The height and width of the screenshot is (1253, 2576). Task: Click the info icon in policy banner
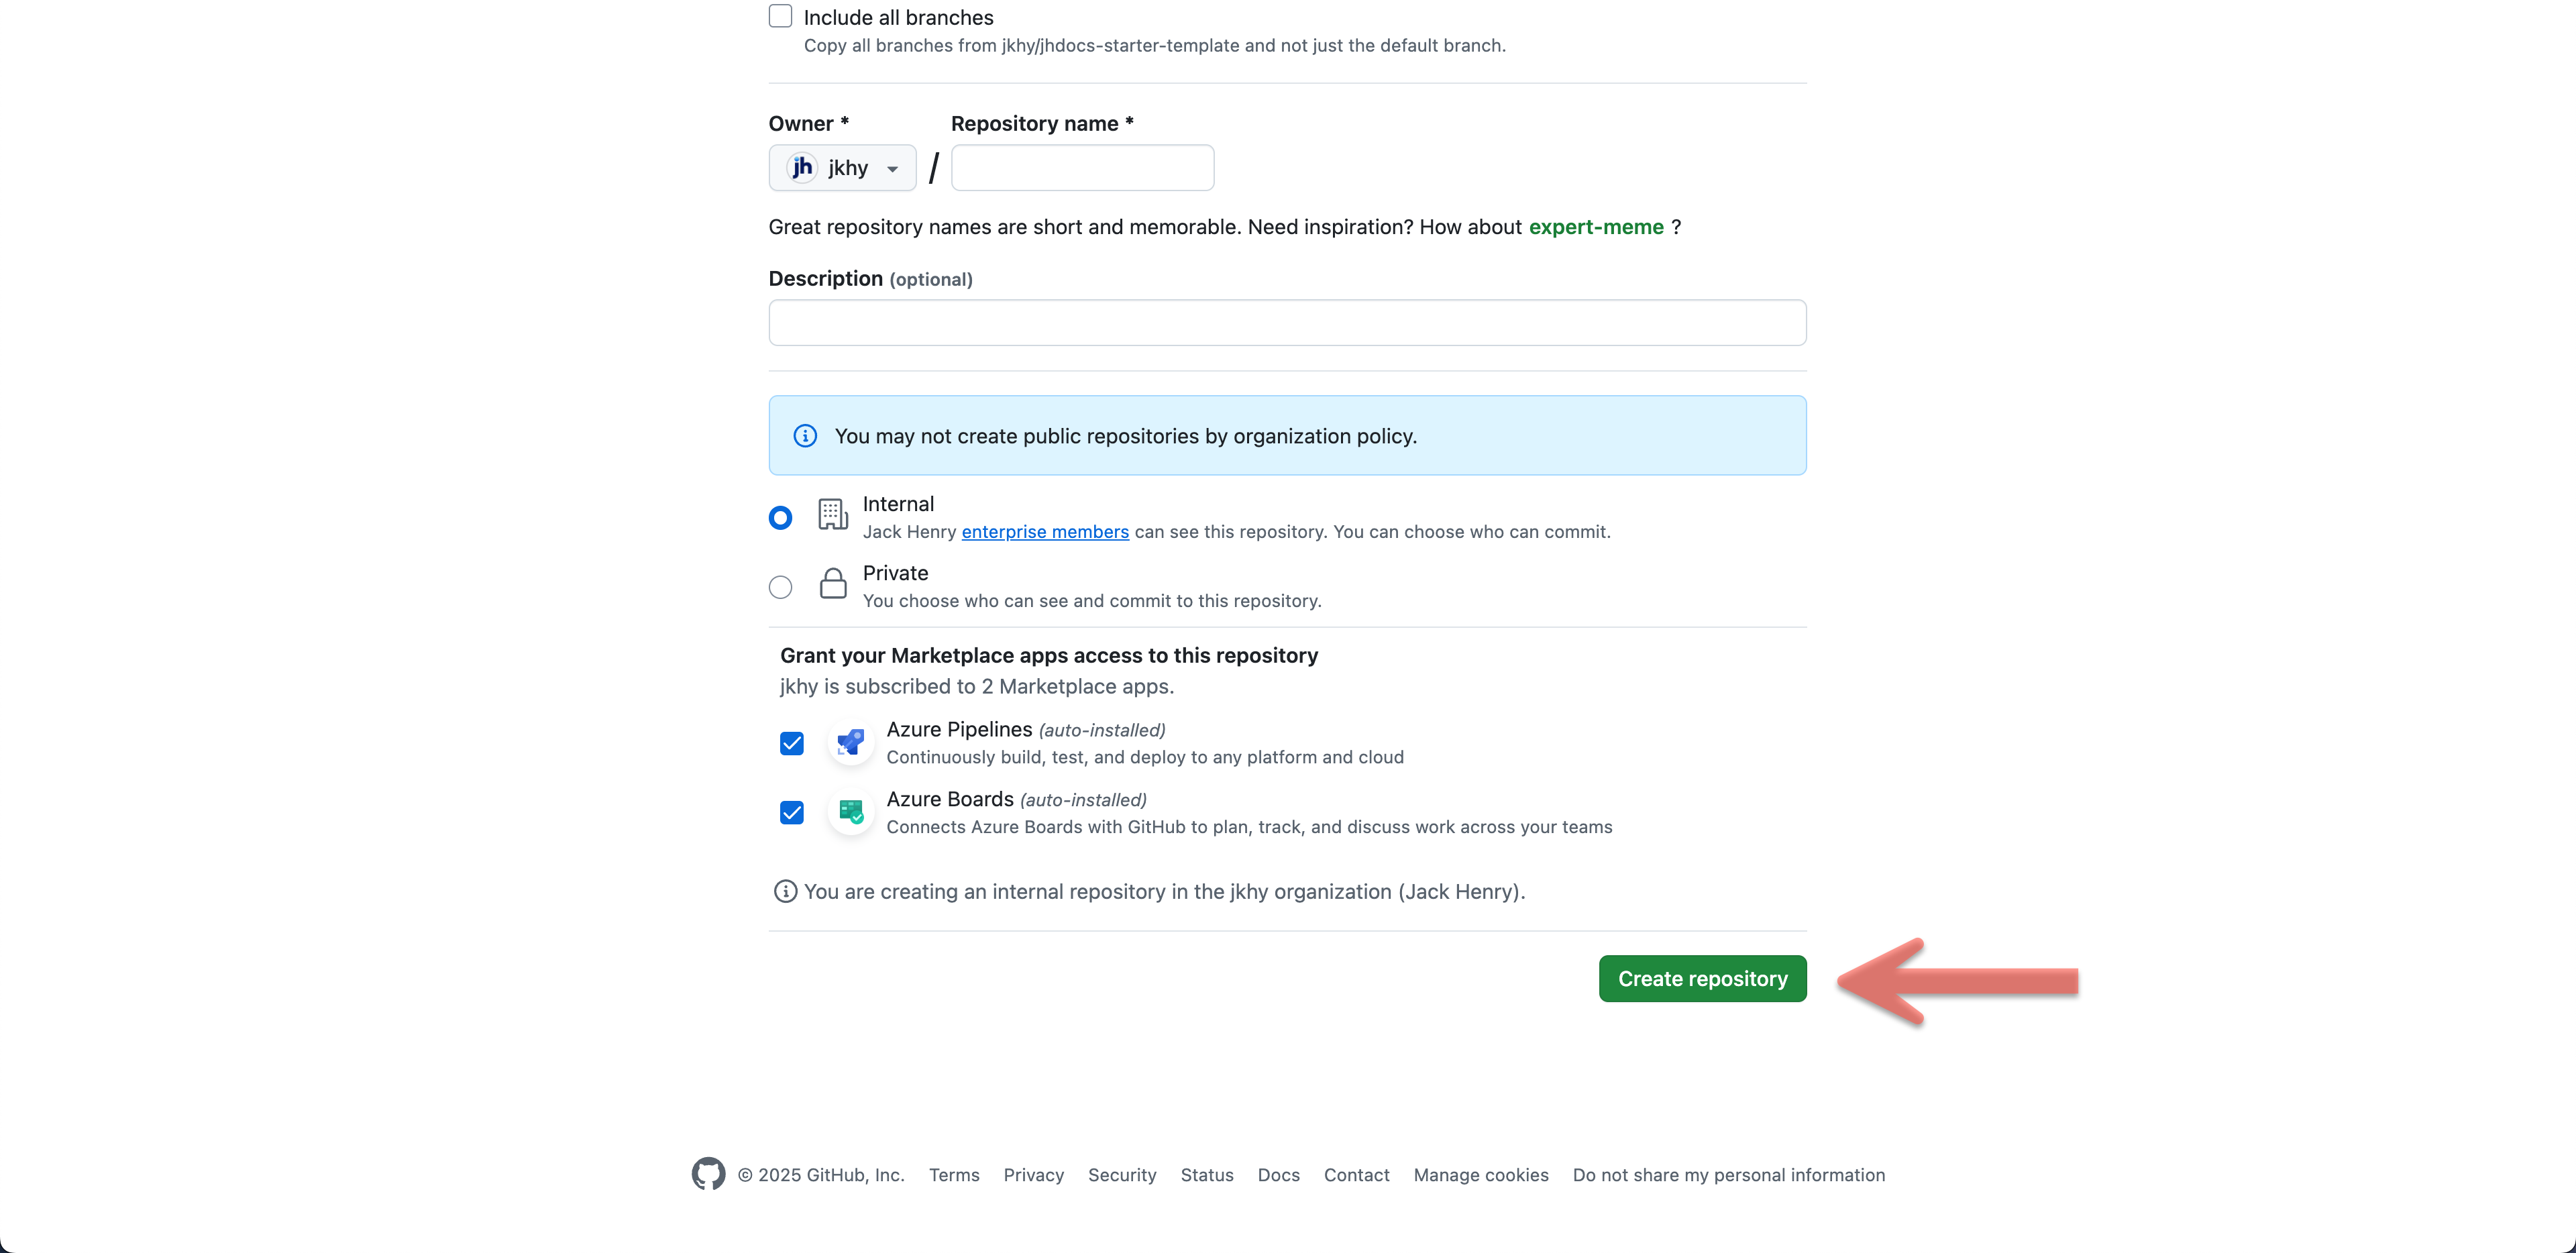tap(805, 436)
